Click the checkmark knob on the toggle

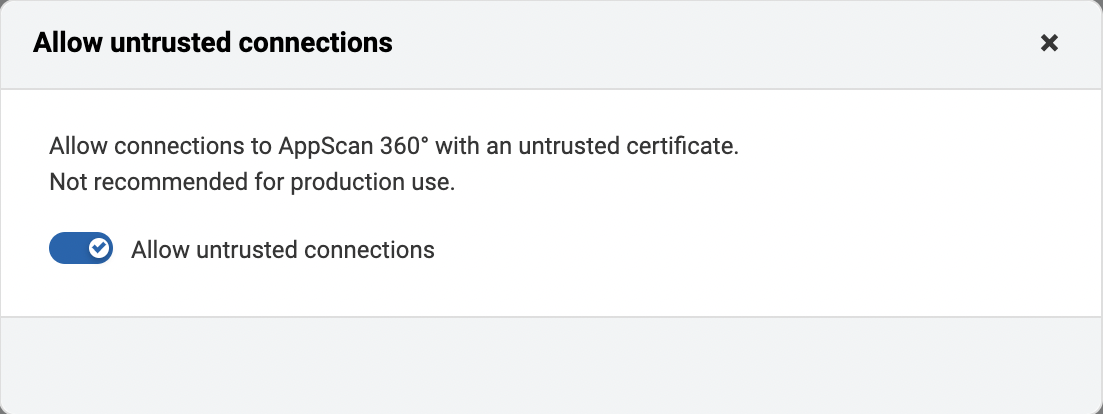click(98, 249)
